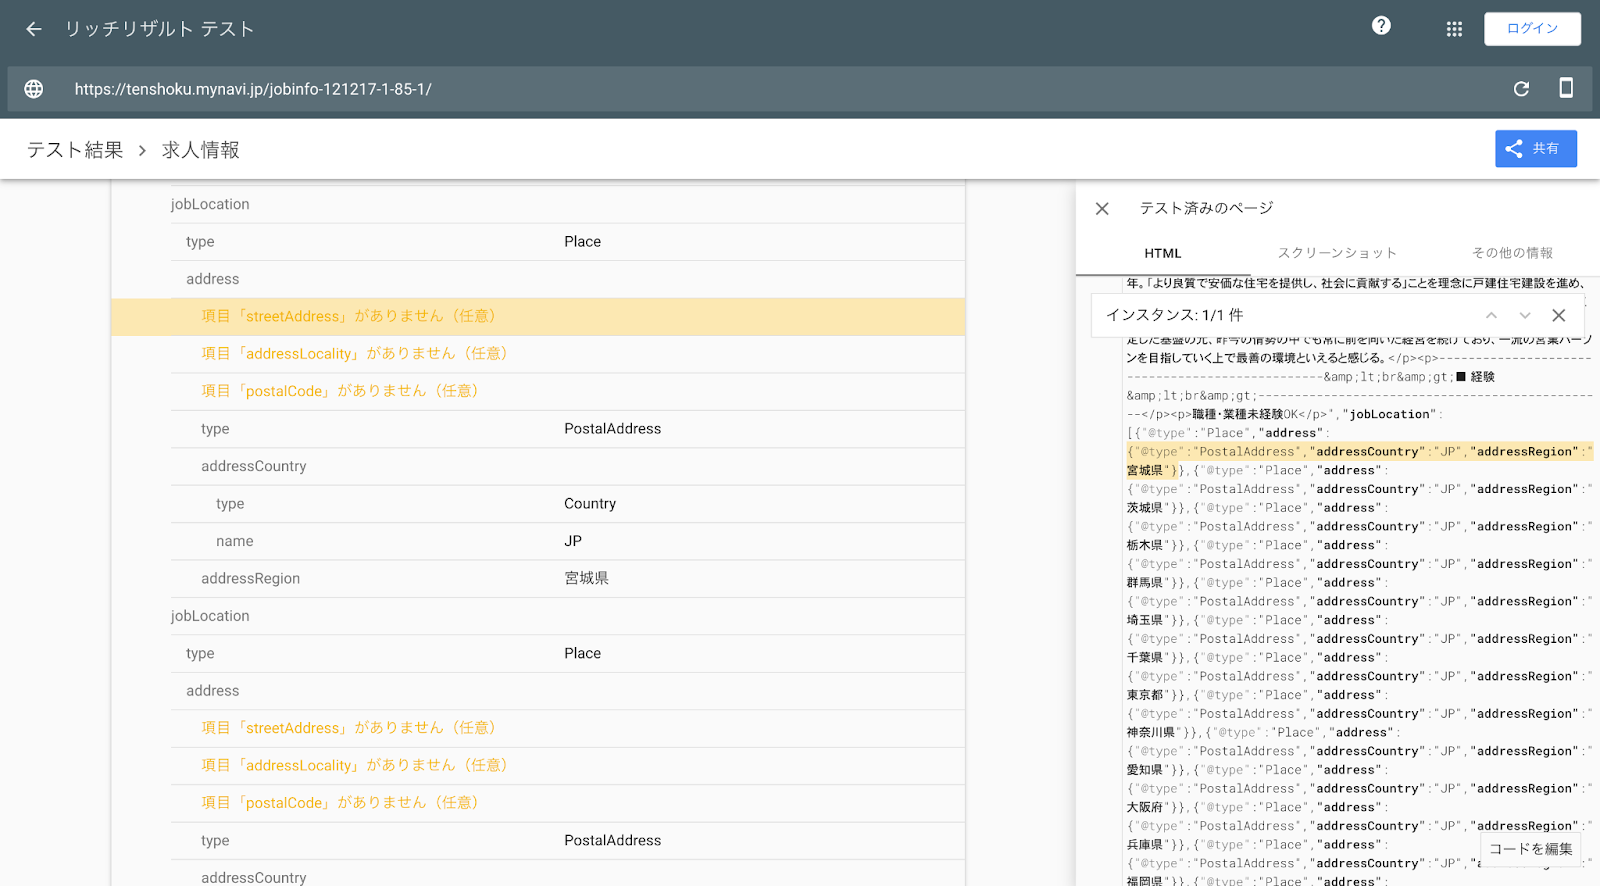Open the help question mark icon
The width and height of the screenshot is (1600, 886).
(1381, 26)
